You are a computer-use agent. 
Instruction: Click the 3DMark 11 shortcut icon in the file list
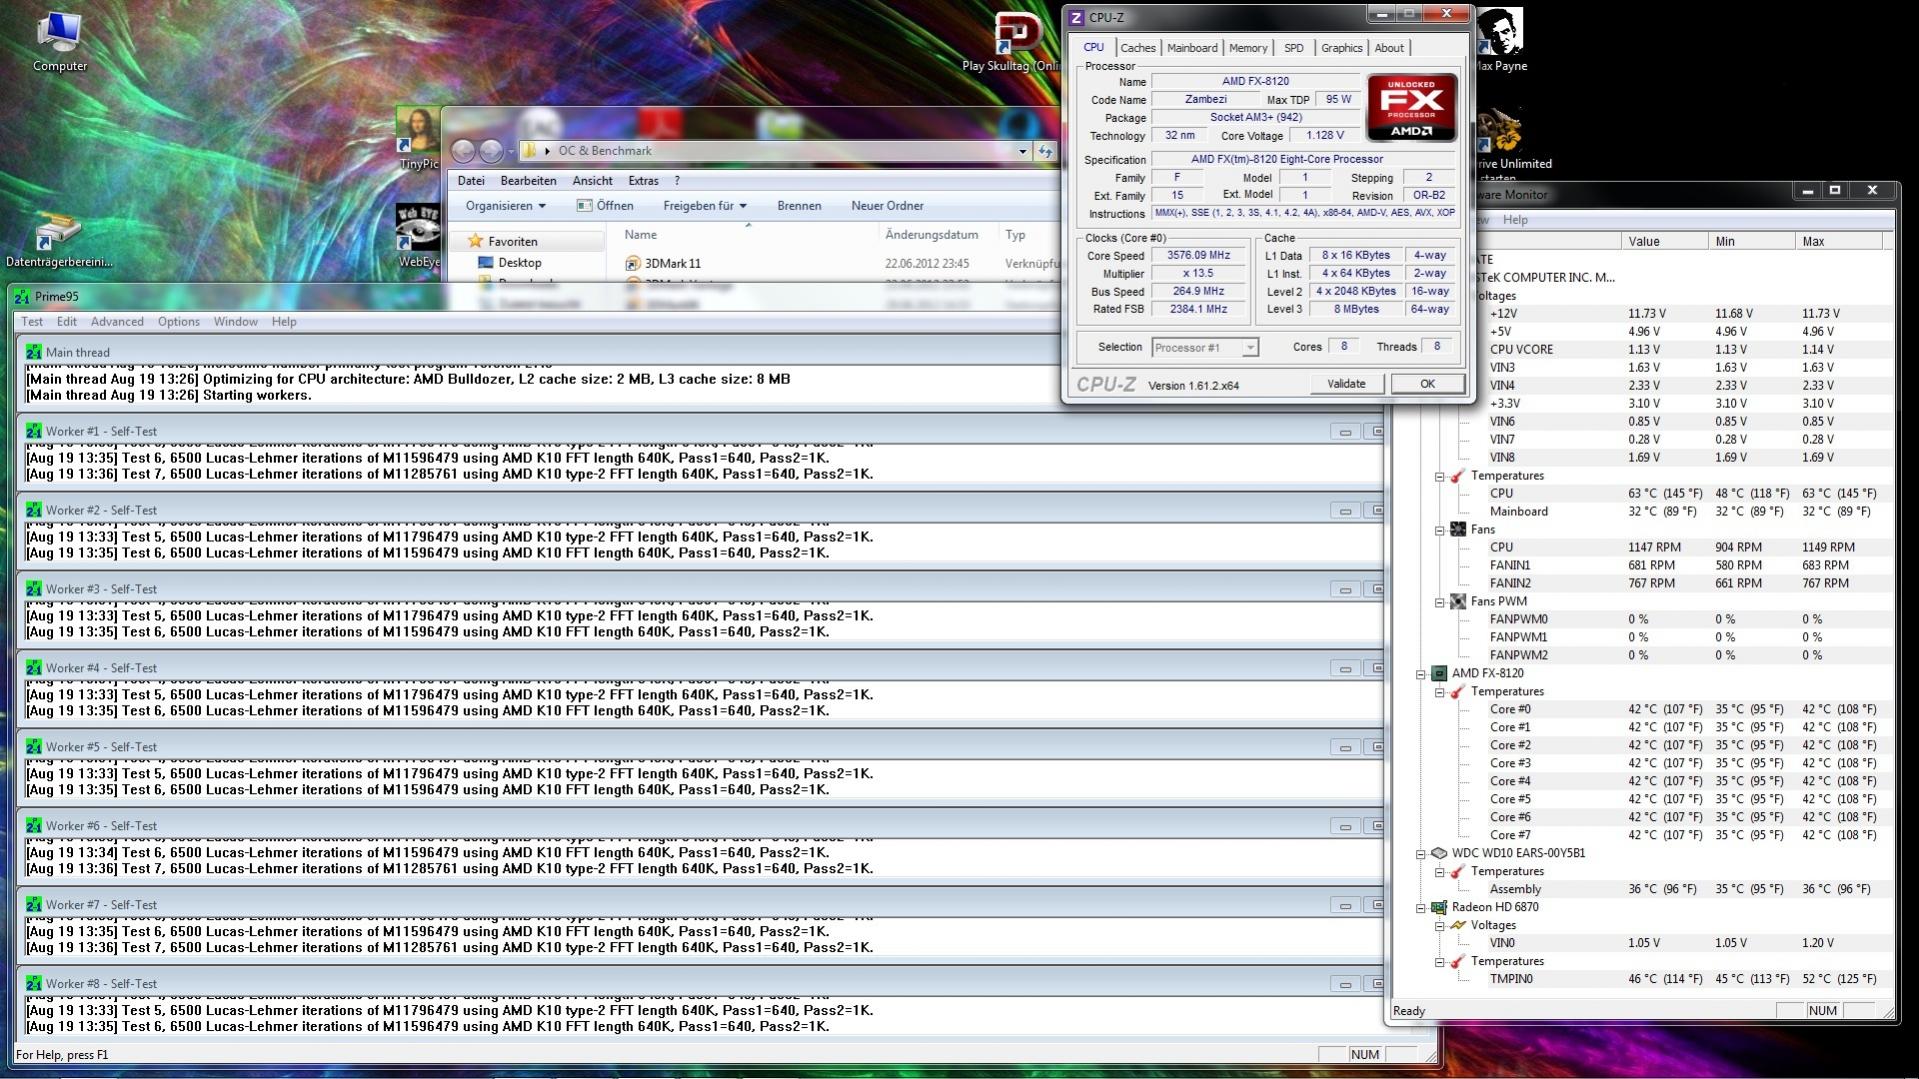pyautogui.click(x=632, y=263)
